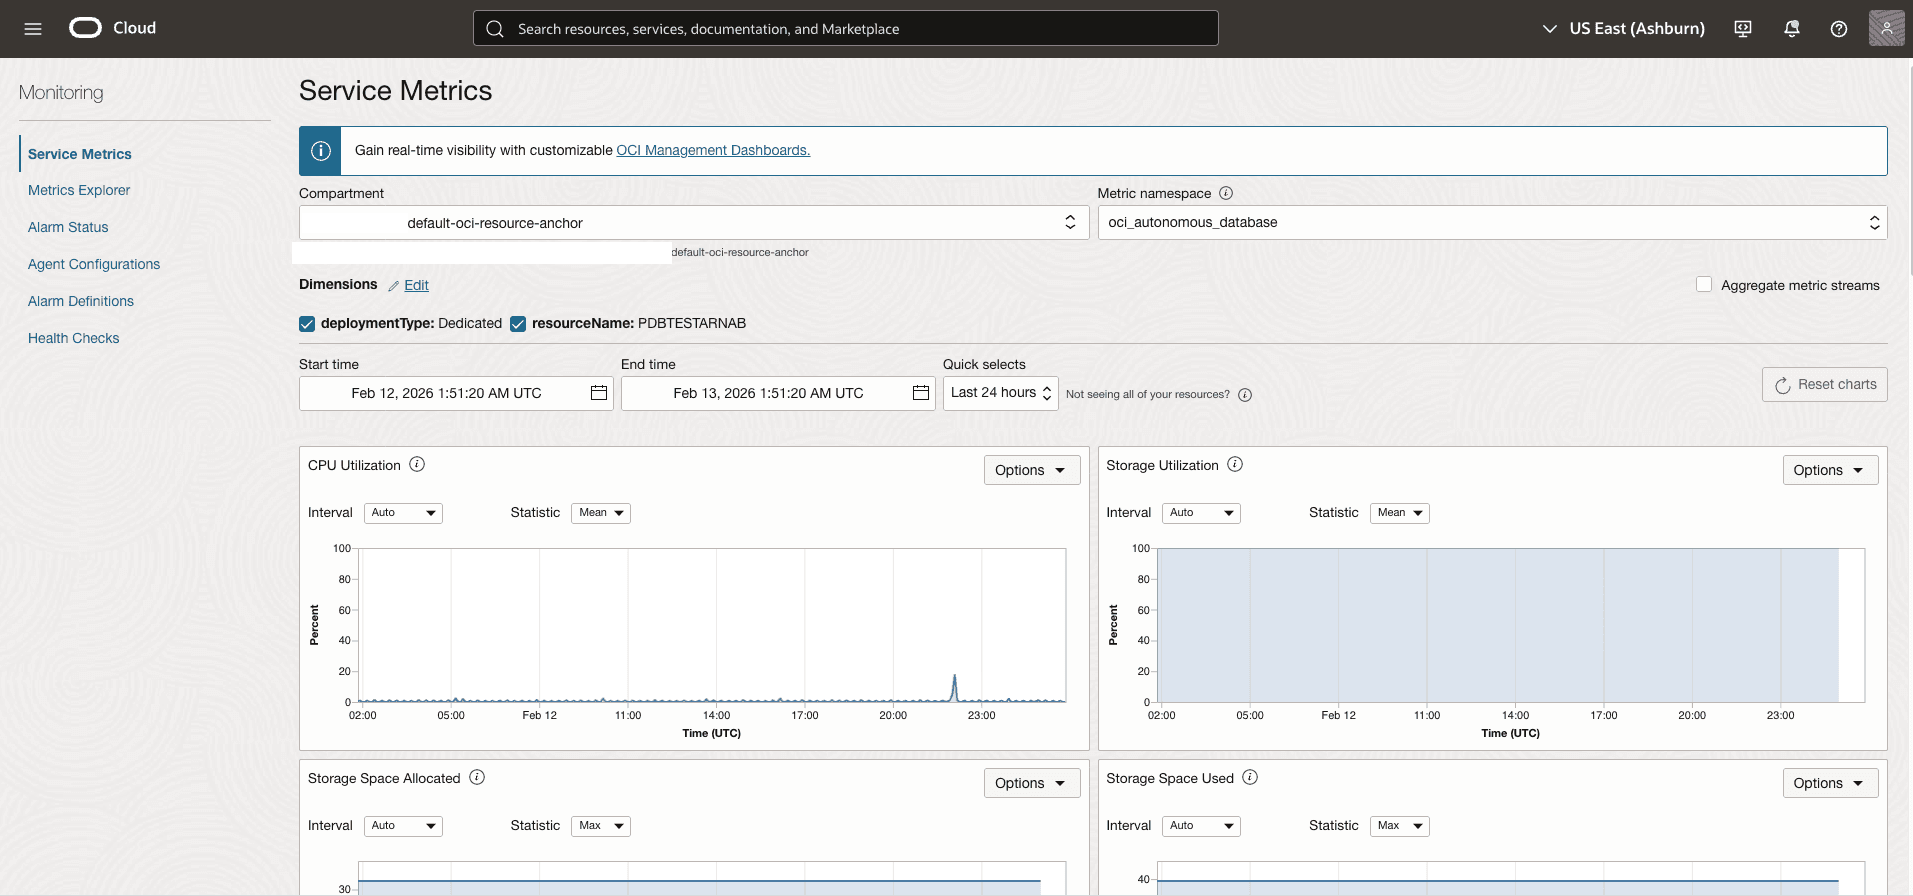Open the End time calendar icon

[921, 393]
